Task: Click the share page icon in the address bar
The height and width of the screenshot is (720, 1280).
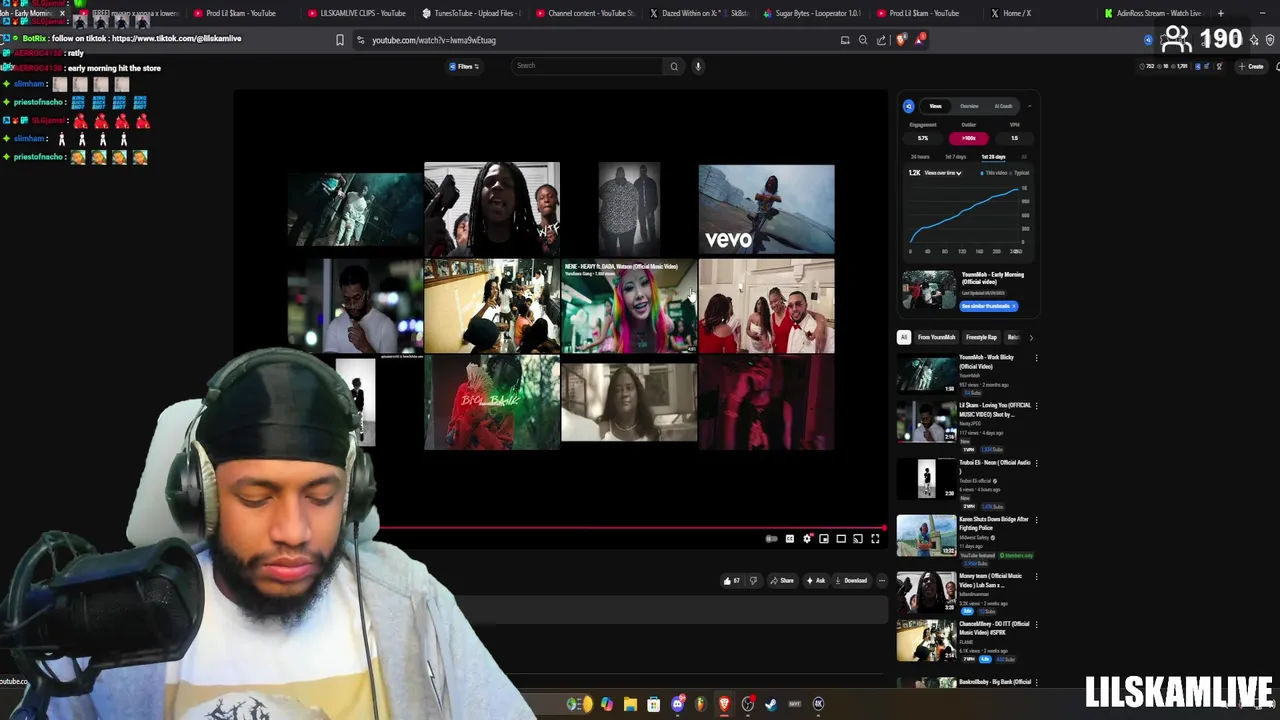Action: [881, 40]
